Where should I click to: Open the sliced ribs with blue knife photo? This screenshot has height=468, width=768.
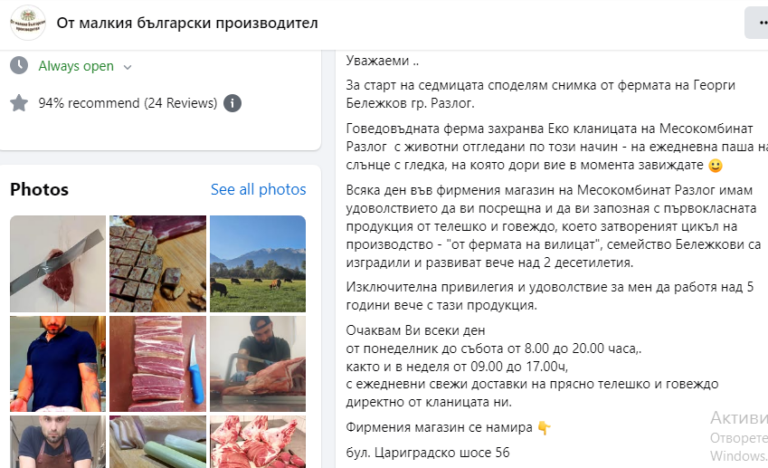(x=158, y=364)
